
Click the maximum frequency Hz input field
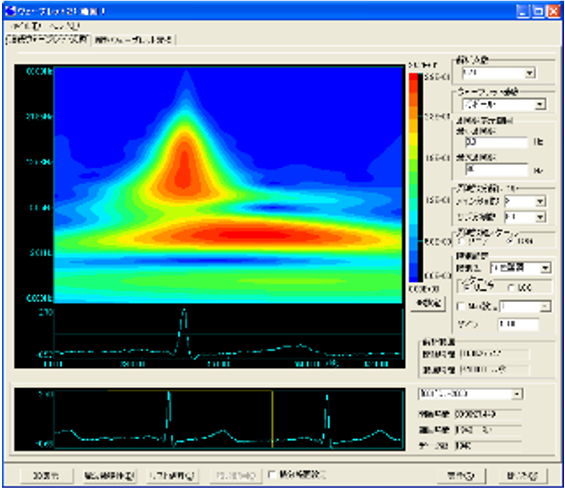click(496, 169)
